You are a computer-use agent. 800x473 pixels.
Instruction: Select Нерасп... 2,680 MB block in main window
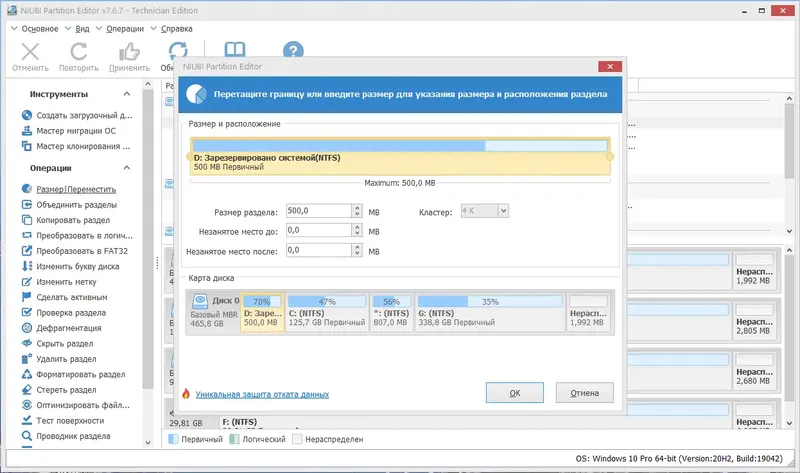[x=755, y=370]
